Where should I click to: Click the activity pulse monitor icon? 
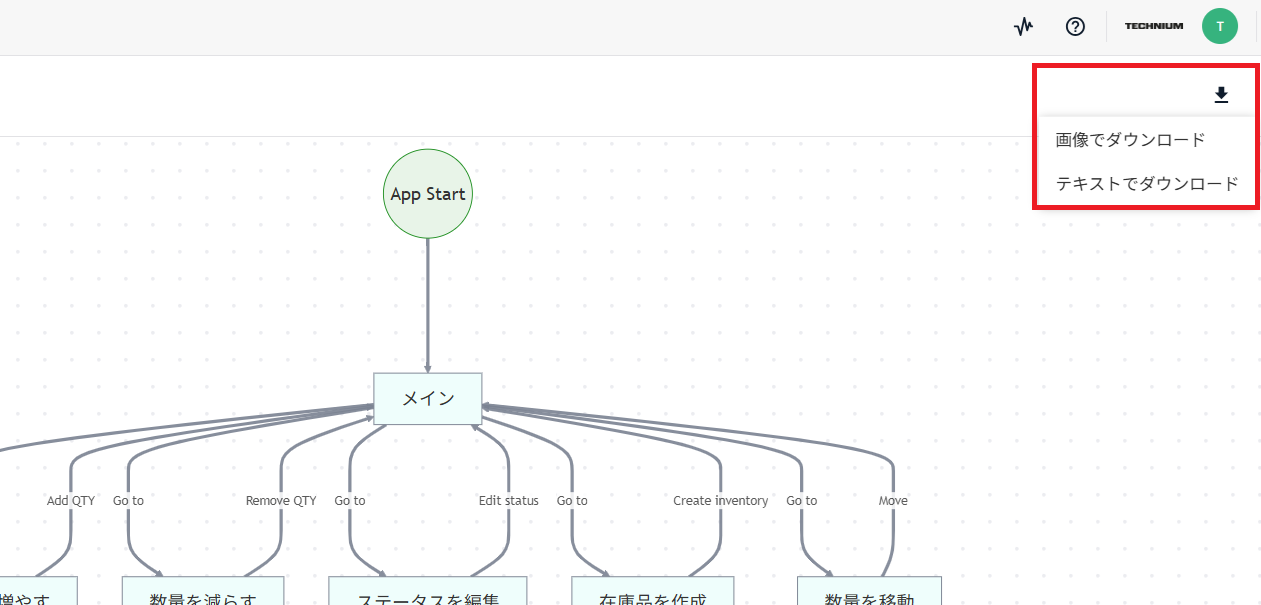pyautogui.click(x=1023, y=27)
